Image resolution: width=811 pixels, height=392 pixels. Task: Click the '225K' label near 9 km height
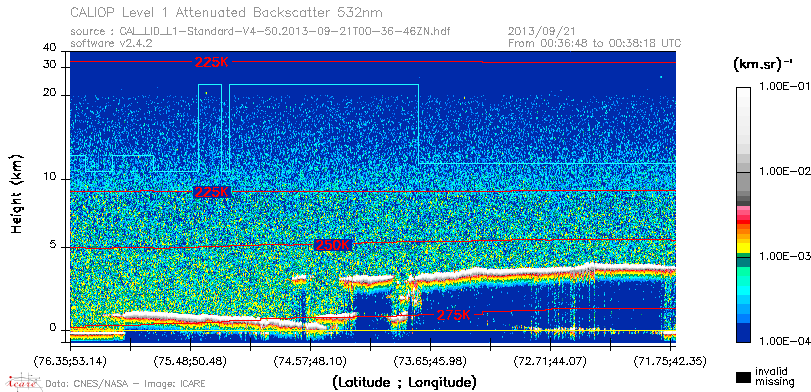click(211, 192)
